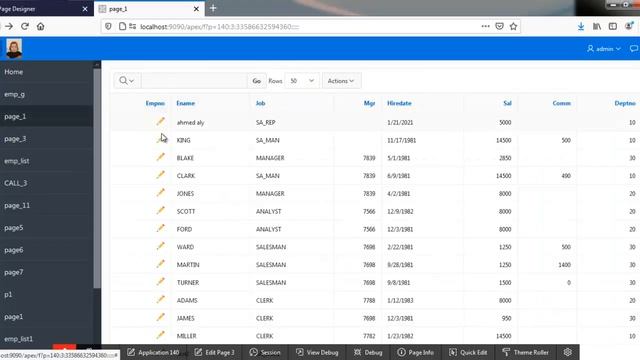Click the feedback chat bubble icon
The image size is (640, 360).
[x=634, y=49]
